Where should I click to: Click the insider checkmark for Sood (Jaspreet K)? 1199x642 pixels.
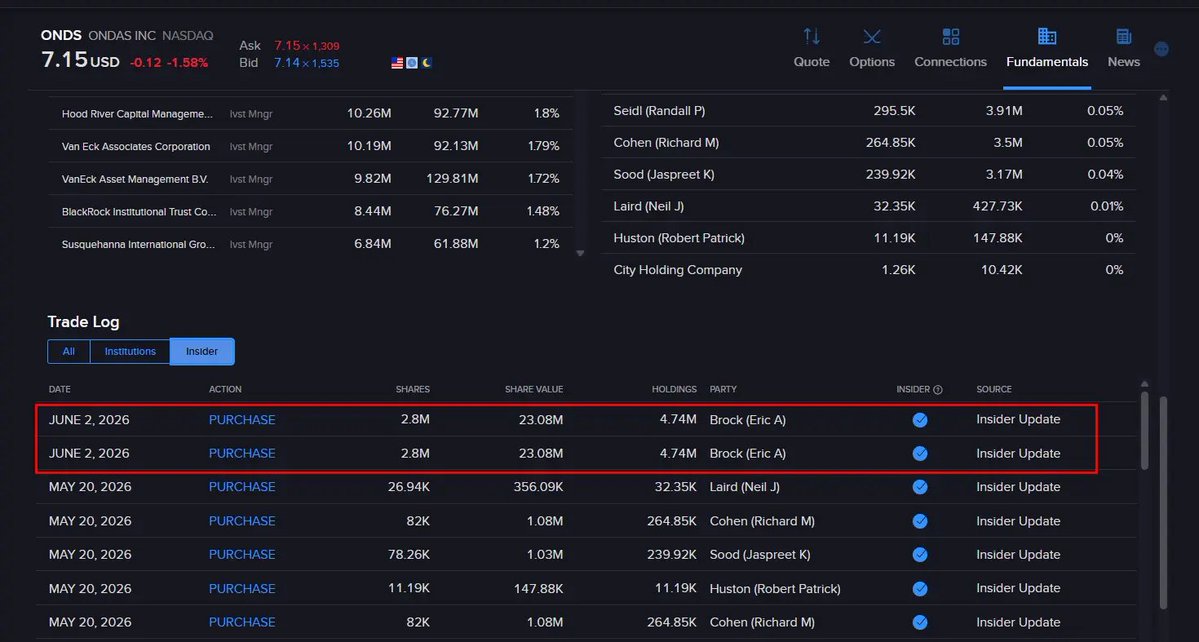coord(920,555)
